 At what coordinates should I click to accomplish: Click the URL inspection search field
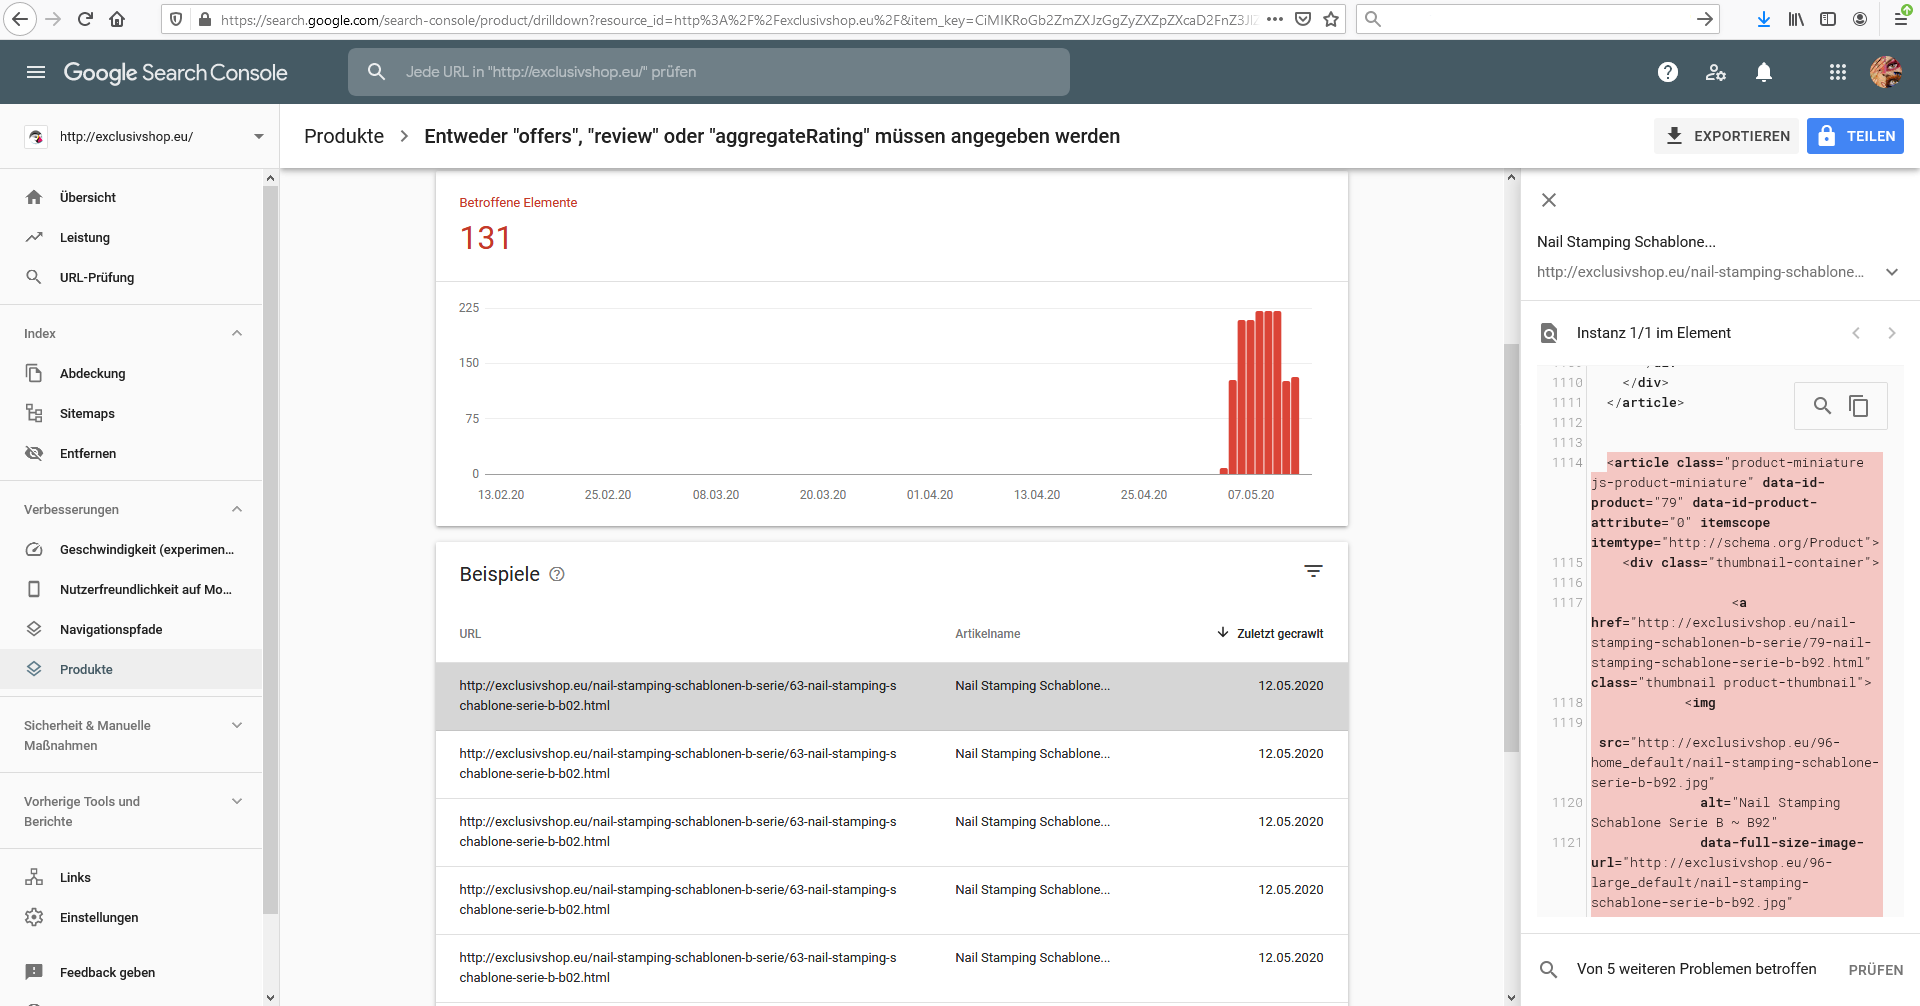click(708, 72)
